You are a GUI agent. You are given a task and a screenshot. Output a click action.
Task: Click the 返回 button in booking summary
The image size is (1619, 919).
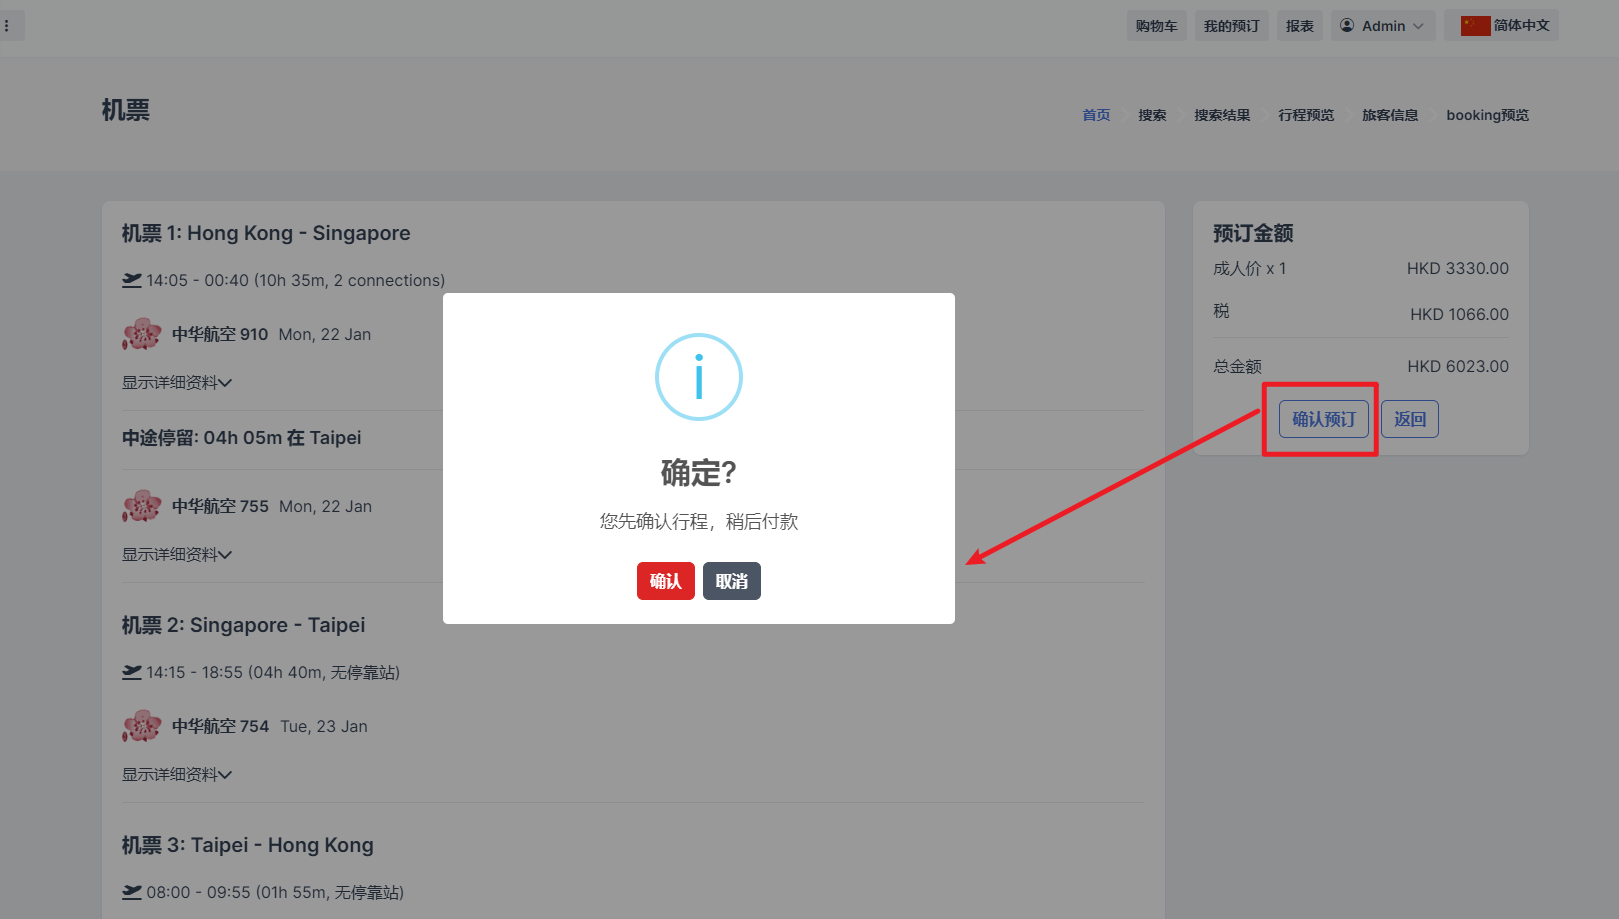(x=1409, y=419)
